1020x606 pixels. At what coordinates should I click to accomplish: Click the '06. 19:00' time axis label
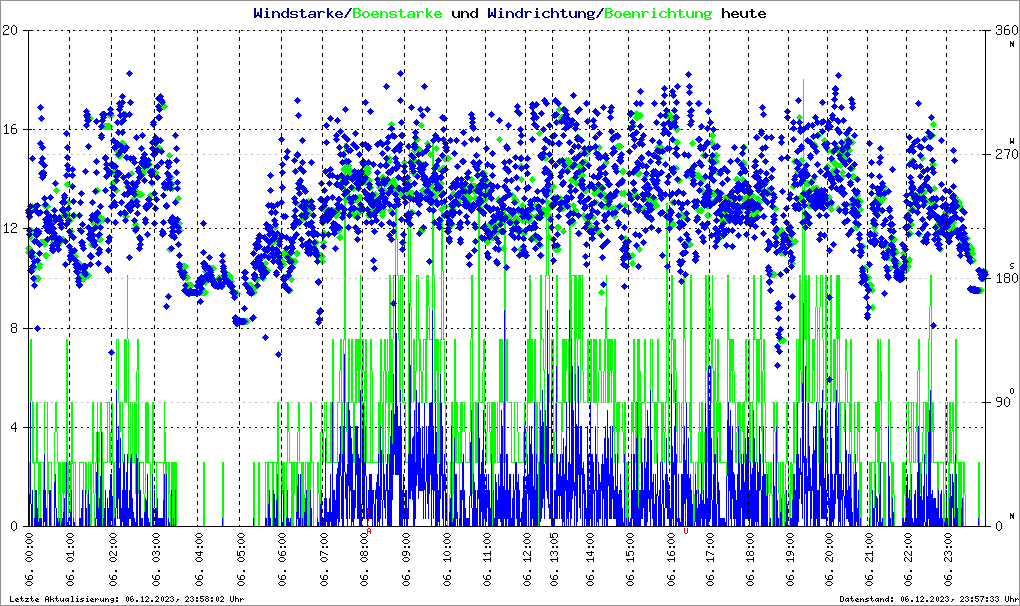click(790, 561)
